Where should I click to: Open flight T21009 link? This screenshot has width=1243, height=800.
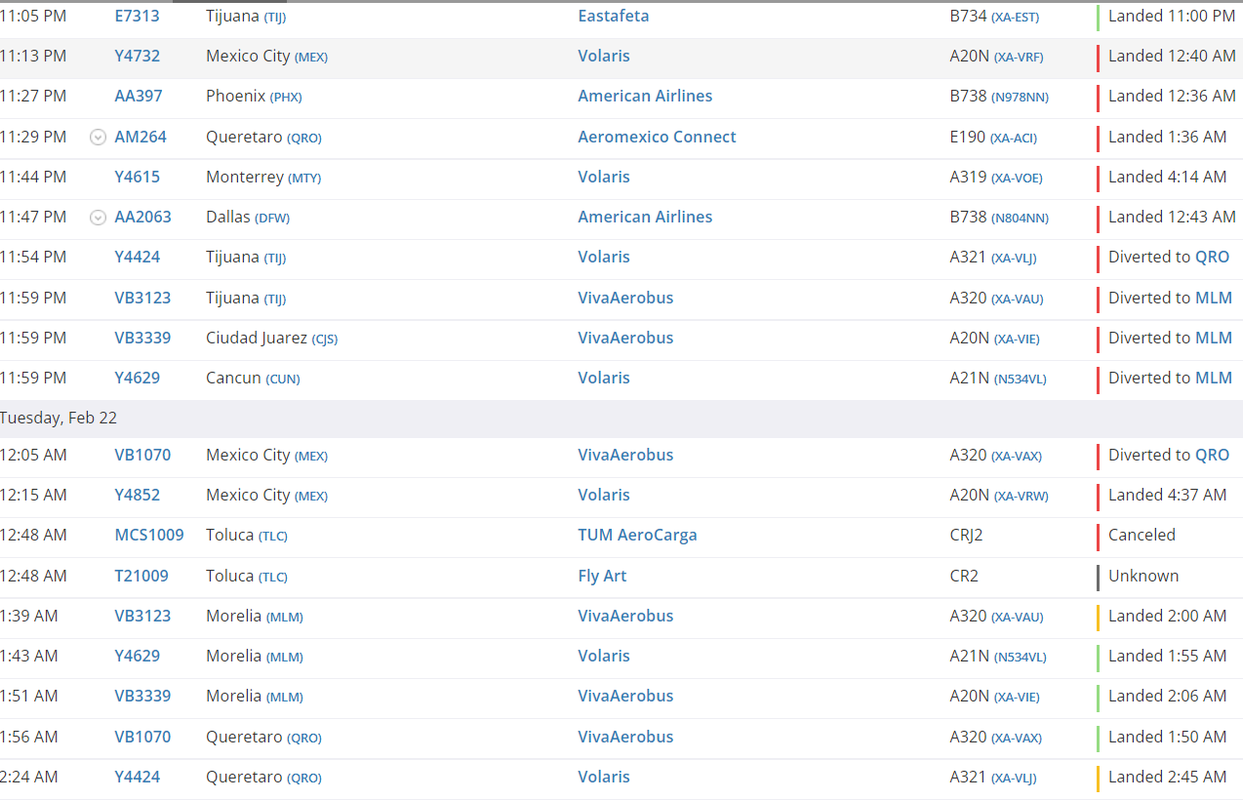141,576
